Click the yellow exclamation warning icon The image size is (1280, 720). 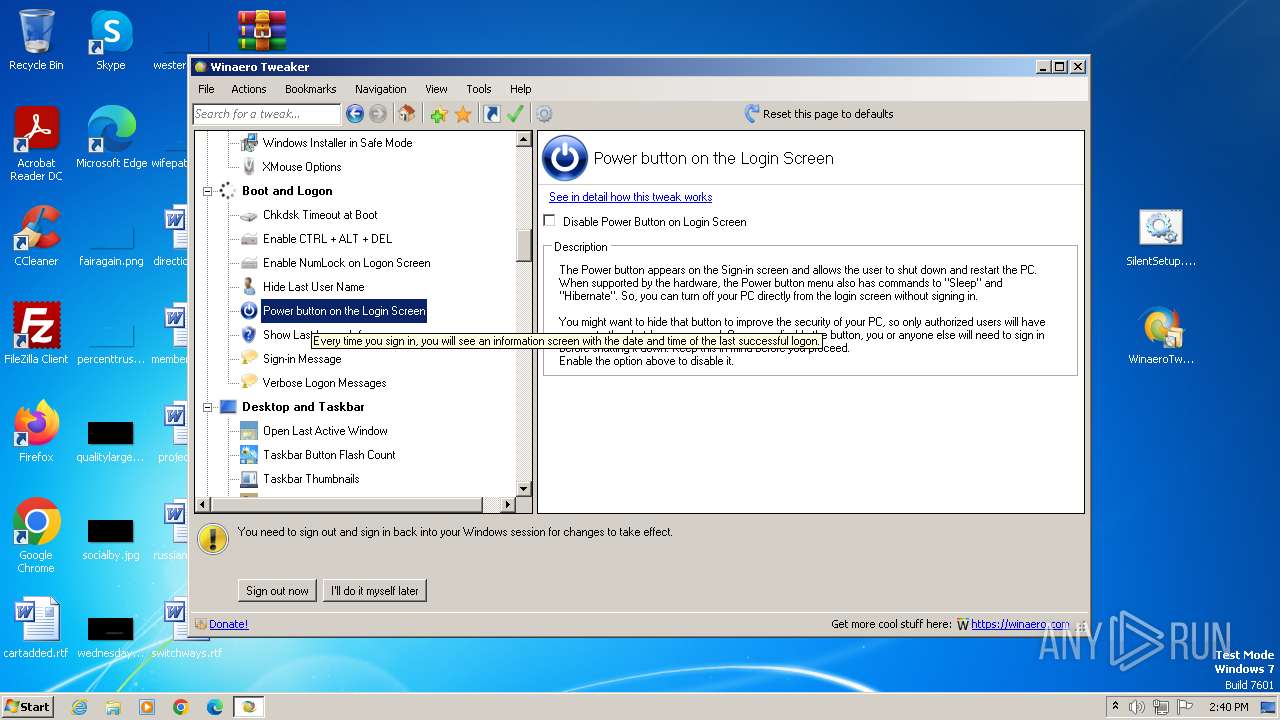click(x=213, y=538)
